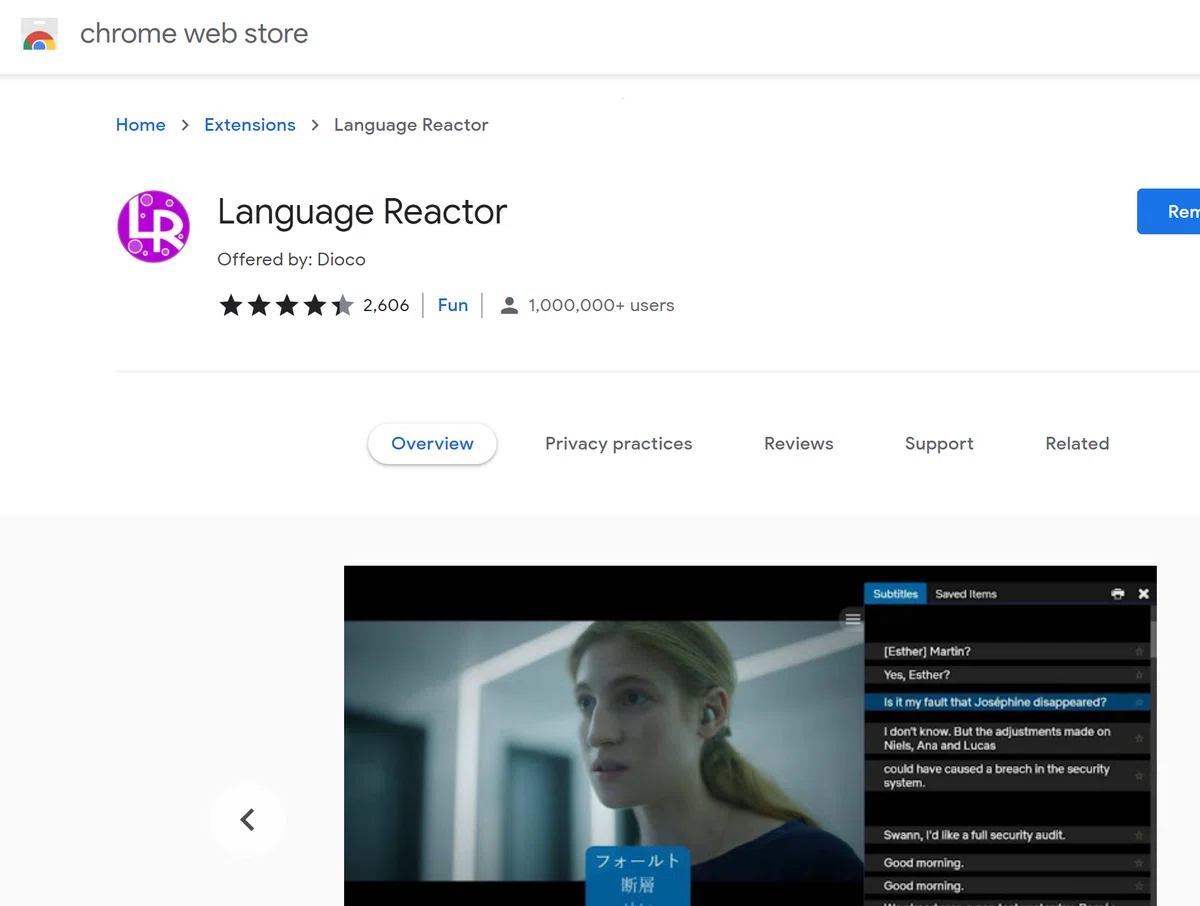Click the printer icon in subtitle panel

point(1117,594)
